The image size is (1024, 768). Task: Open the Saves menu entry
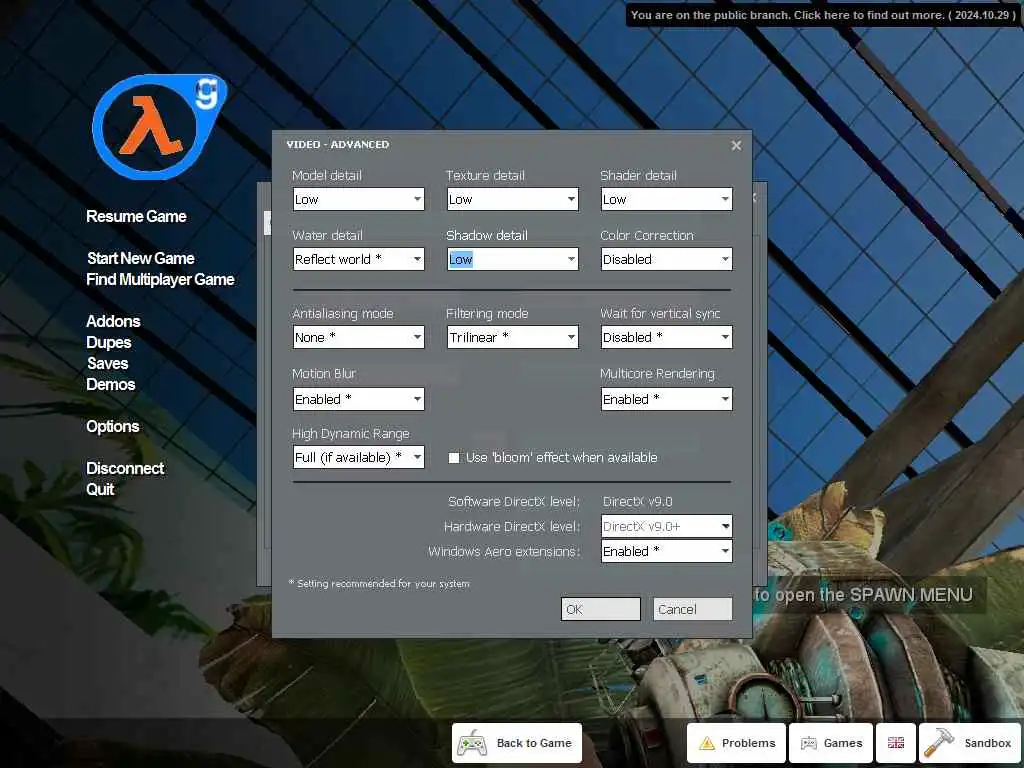(108, 363)
